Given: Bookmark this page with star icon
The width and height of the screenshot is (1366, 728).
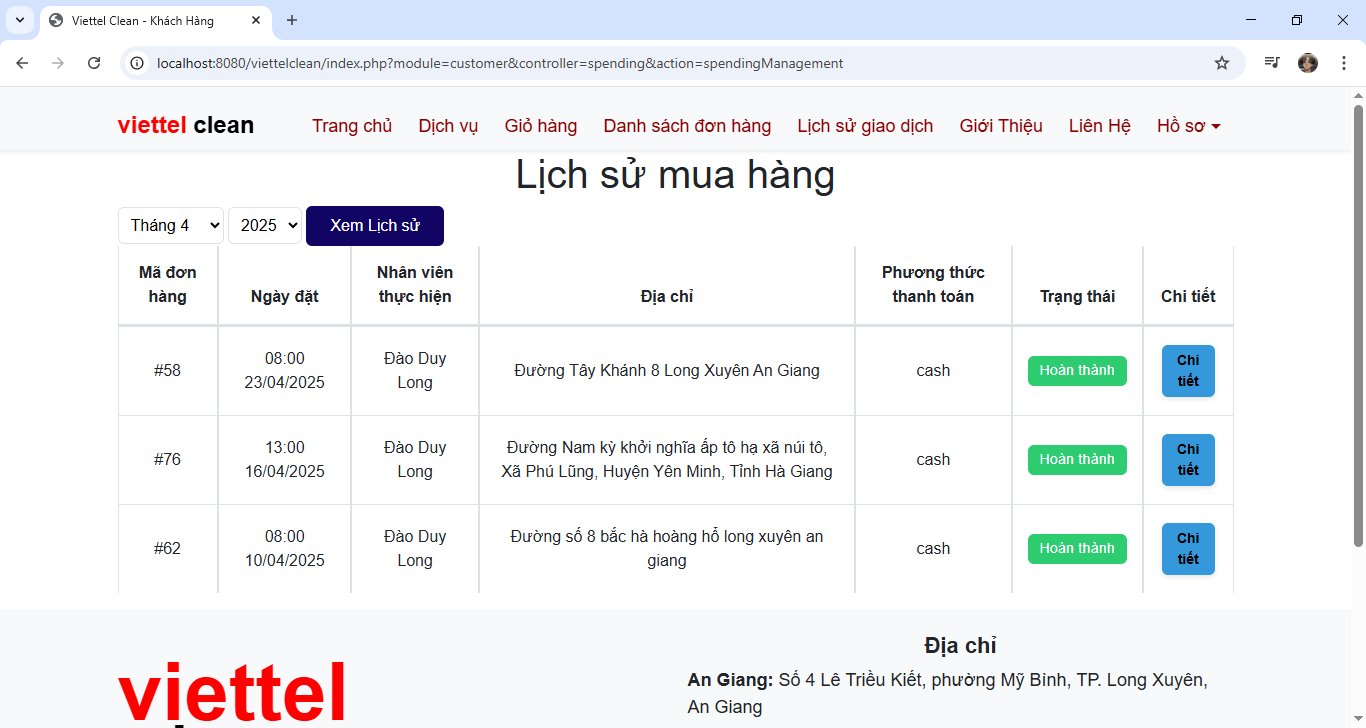Looking at the screenshot, I should point(1221,63).
